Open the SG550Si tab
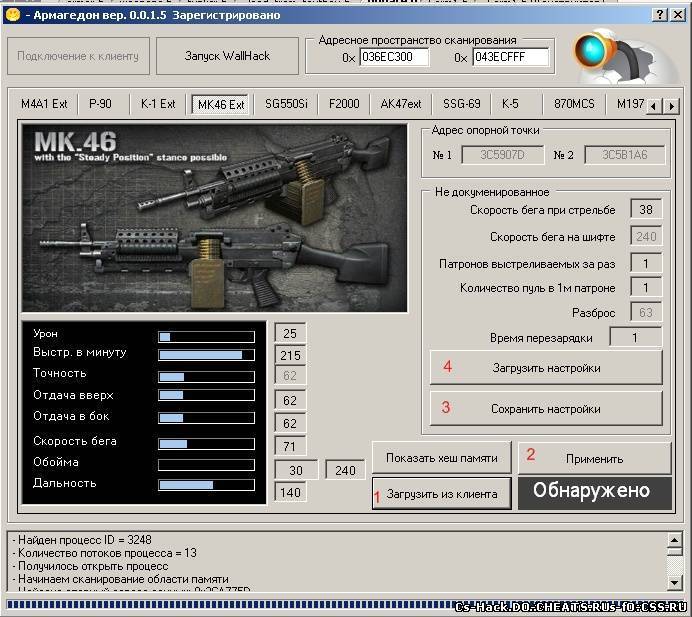This screenshot has height=617, width=692. point(286,104)
